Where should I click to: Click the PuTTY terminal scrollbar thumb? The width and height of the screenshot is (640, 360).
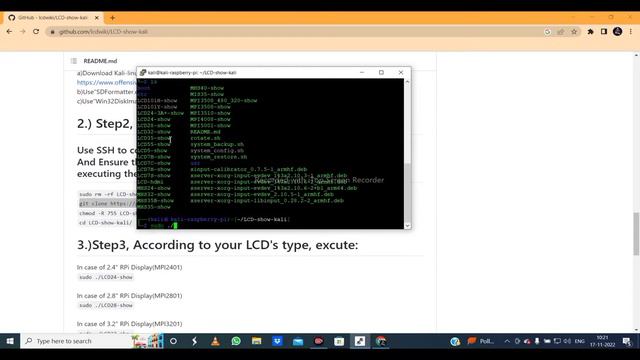(407, 192)
